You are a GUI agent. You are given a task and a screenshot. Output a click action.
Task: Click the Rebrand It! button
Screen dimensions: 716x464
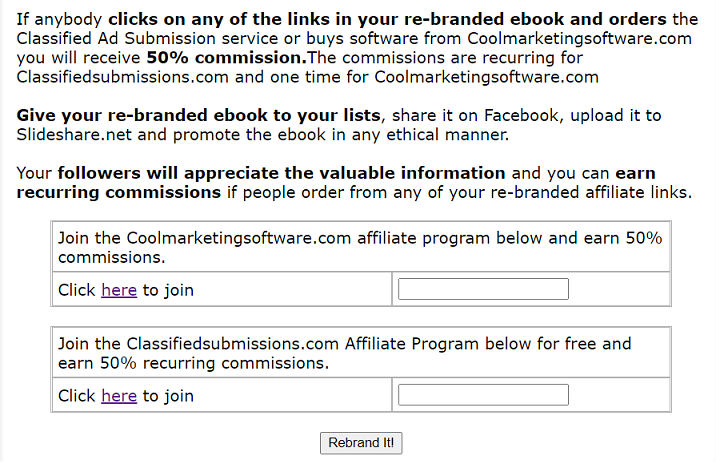pos(361,443)
